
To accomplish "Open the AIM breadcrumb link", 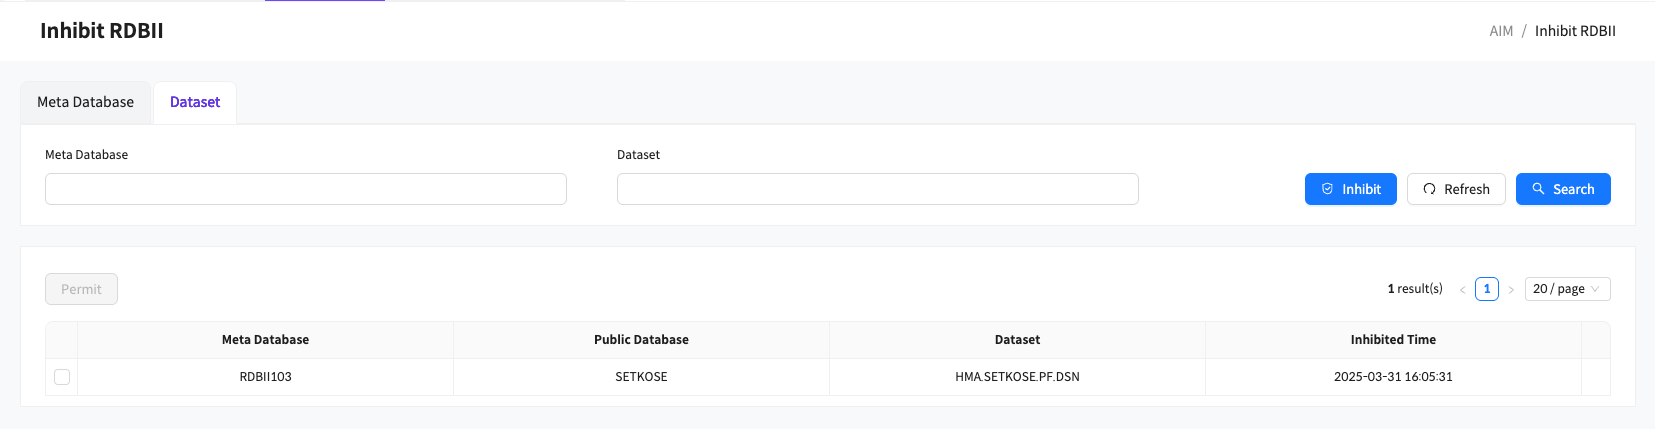I will (1501, 31).
